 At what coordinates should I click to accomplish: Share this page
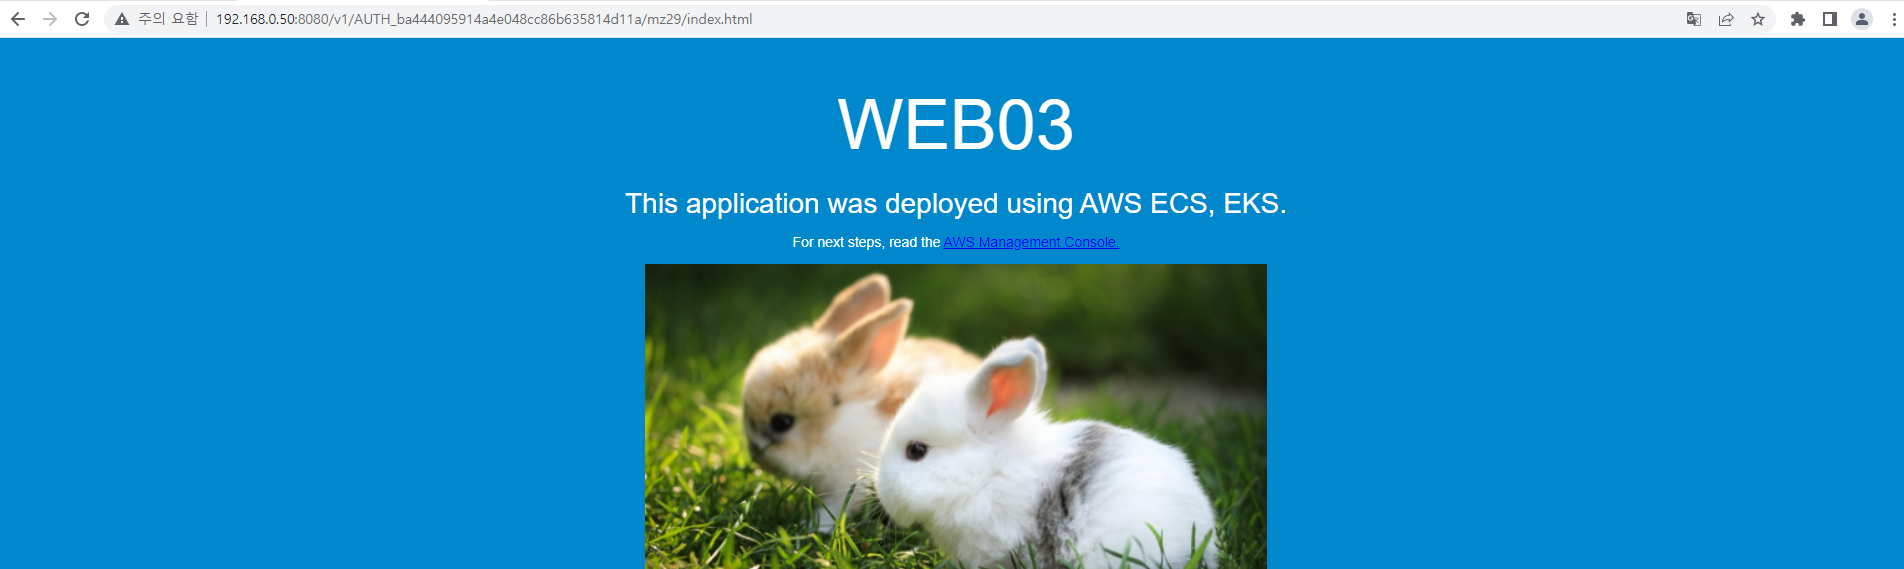coord(1726,19)
